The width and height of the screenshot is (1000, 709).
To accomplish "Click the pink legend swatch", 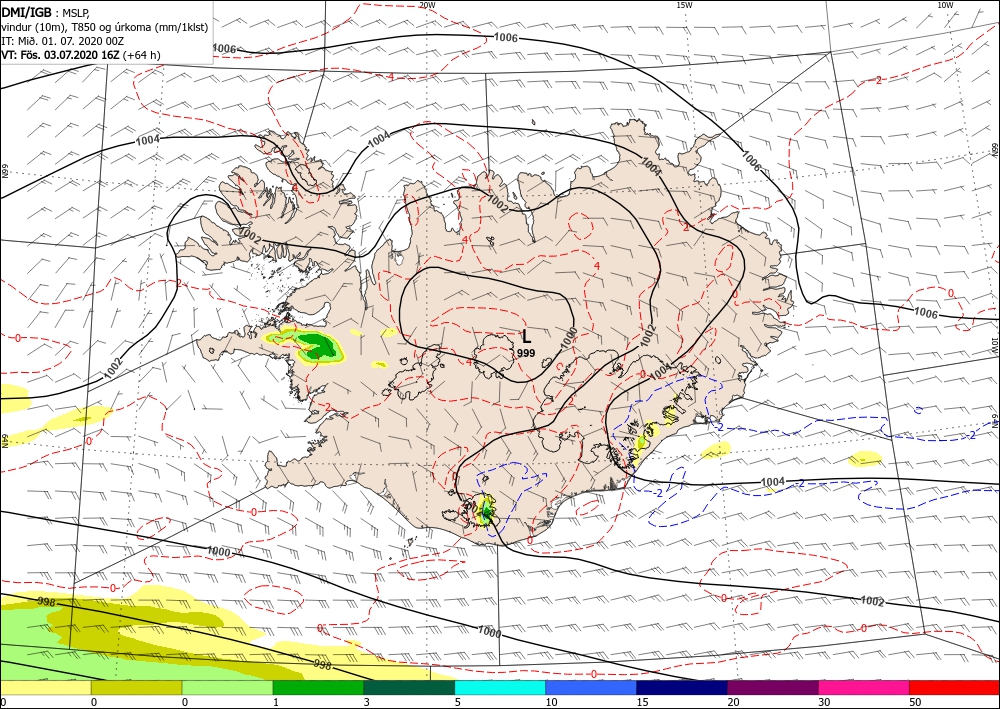I will (x=864, y=687).
